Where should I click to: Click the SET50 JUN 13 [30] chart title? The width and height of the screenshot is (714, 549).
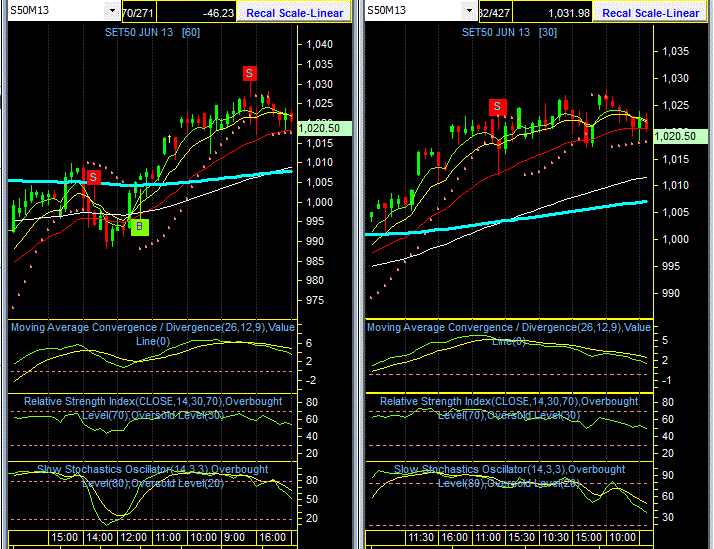(509, 32)
